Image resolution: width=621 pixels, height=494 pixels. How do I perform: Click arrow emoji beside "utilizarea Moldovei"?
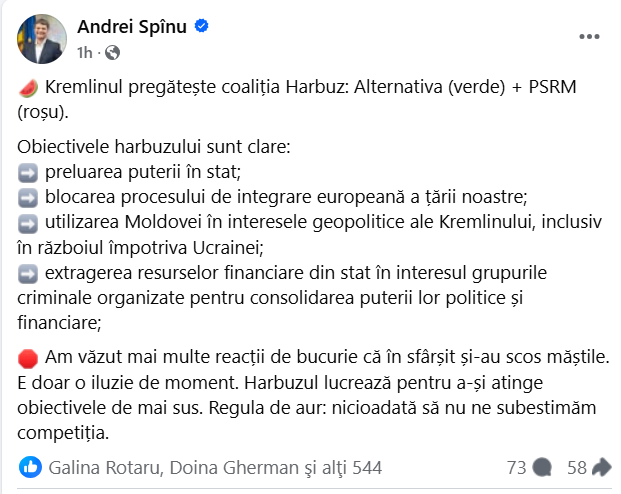[x=28, y=221]
